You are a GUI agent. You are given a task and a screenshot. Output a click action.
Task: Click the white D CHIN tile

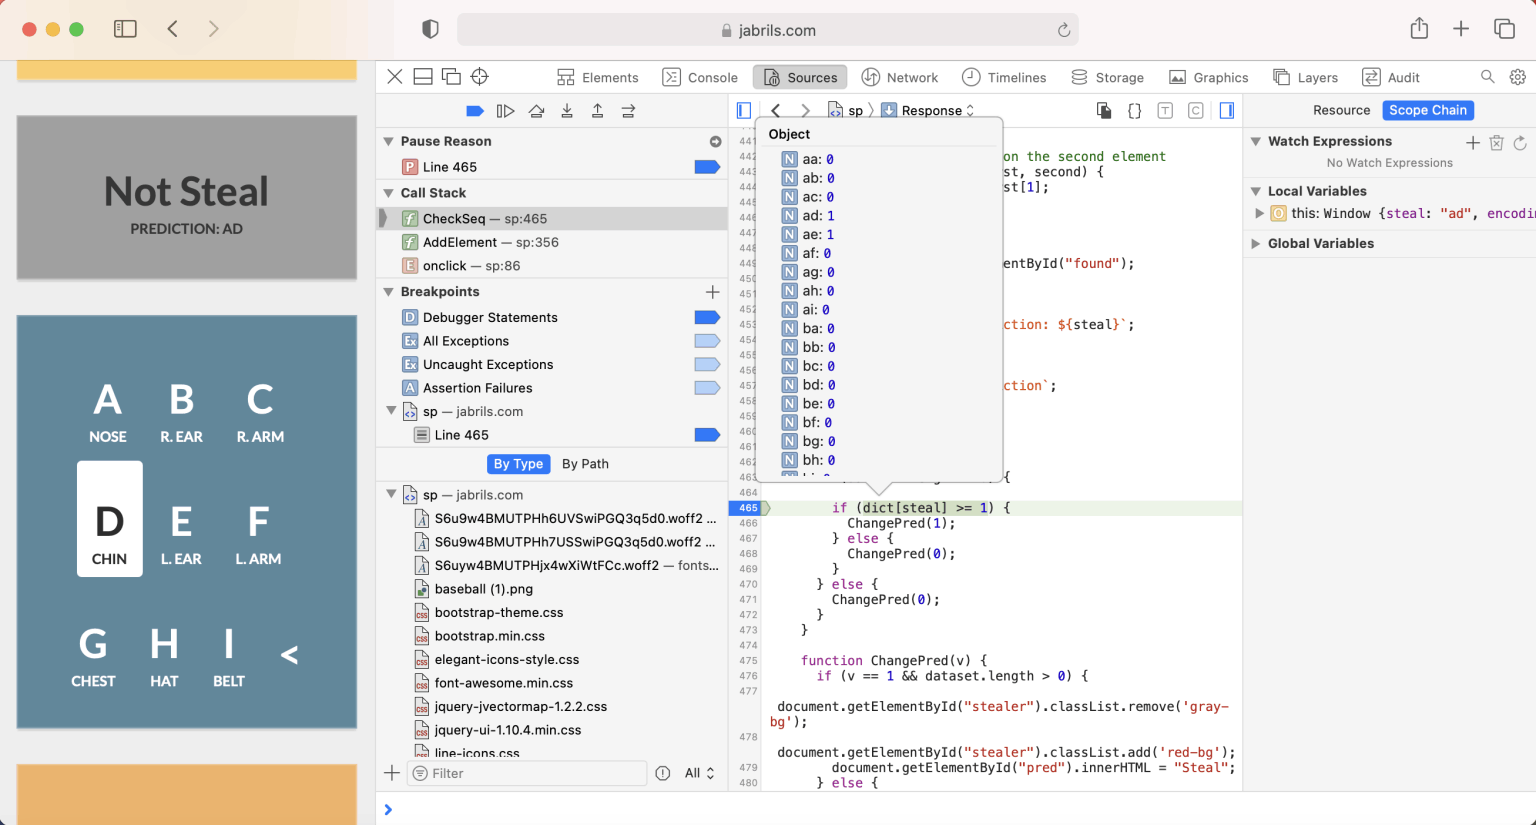[110, 519]
